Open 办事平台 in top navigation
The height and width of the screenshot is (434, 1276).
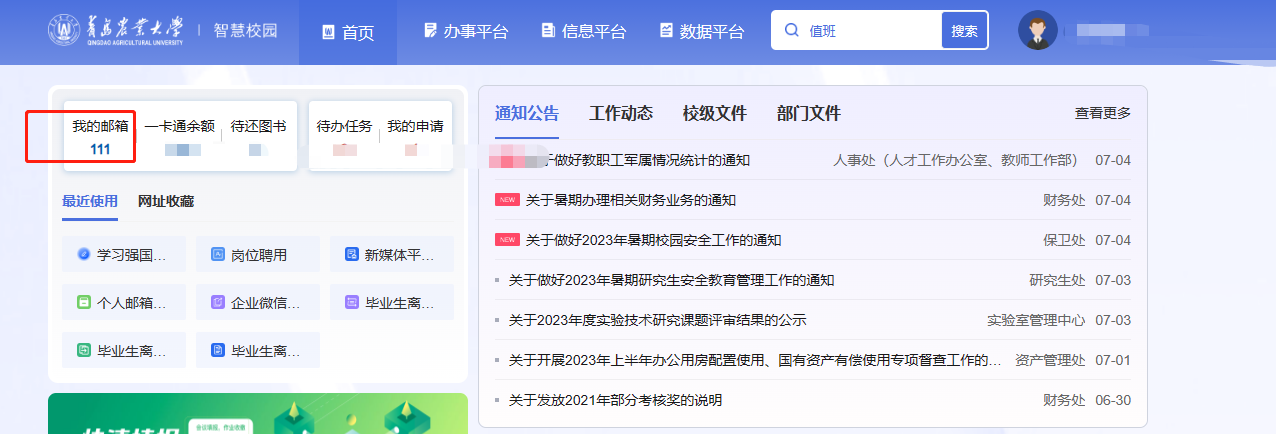tap(466, 32)
